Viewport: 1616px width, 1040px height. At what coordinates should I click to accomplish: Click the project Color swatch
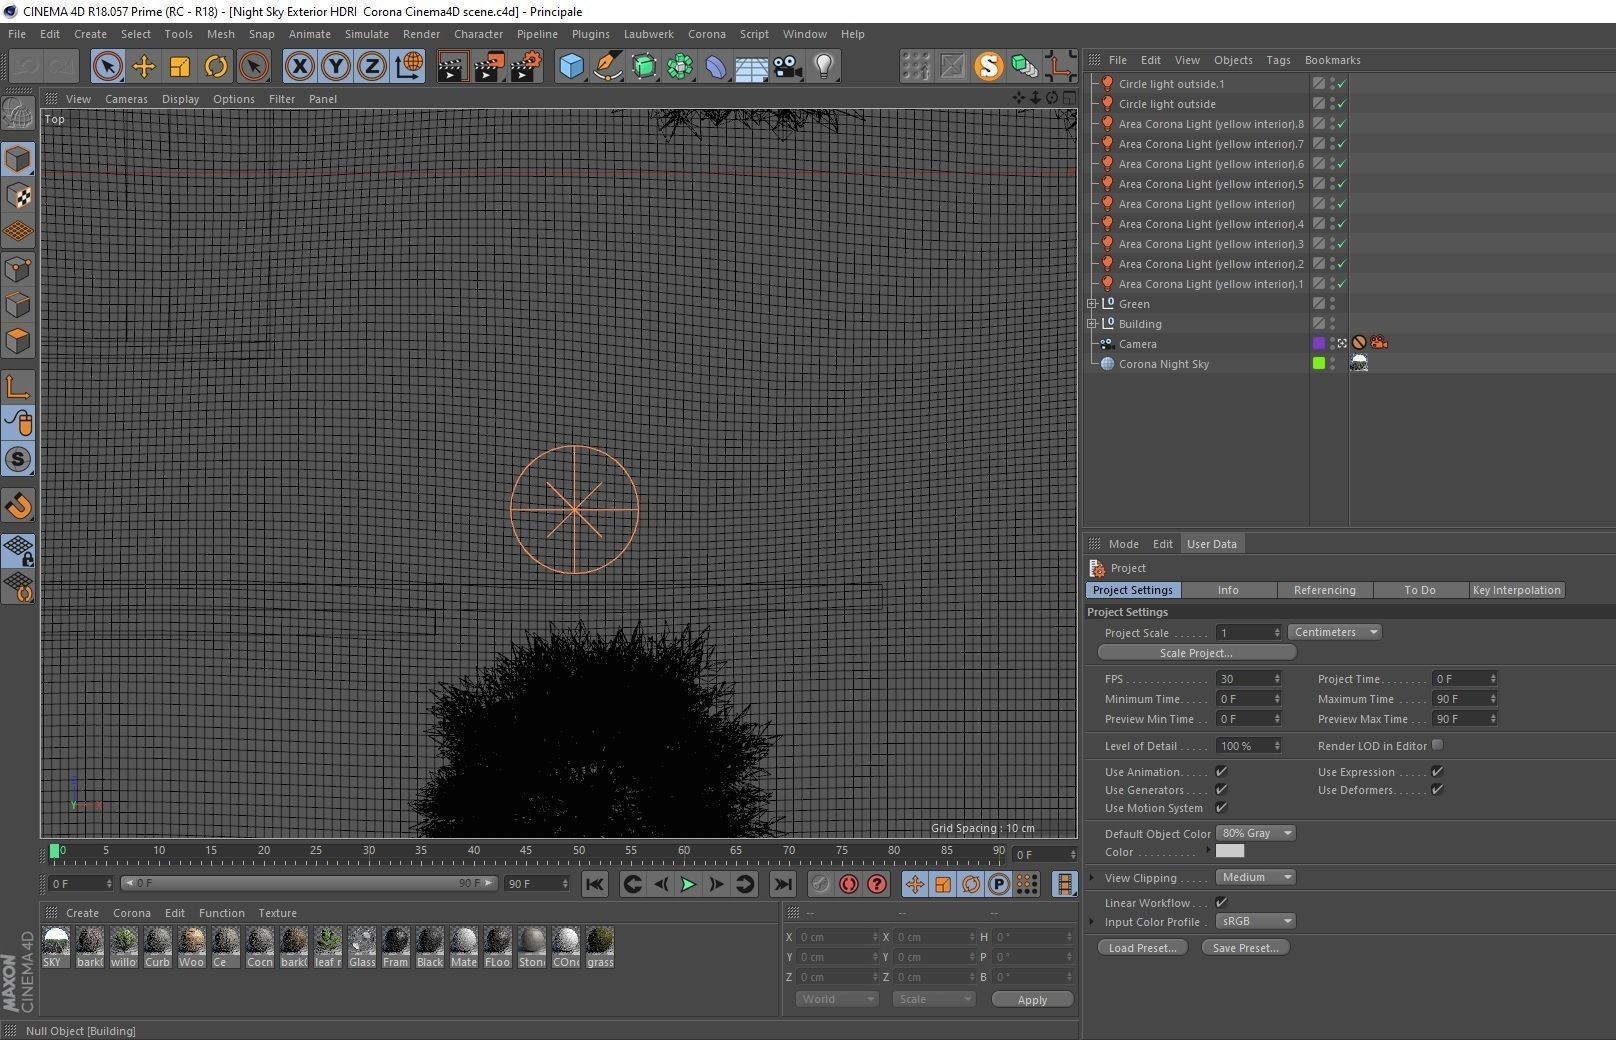(x=1230, y=851)
